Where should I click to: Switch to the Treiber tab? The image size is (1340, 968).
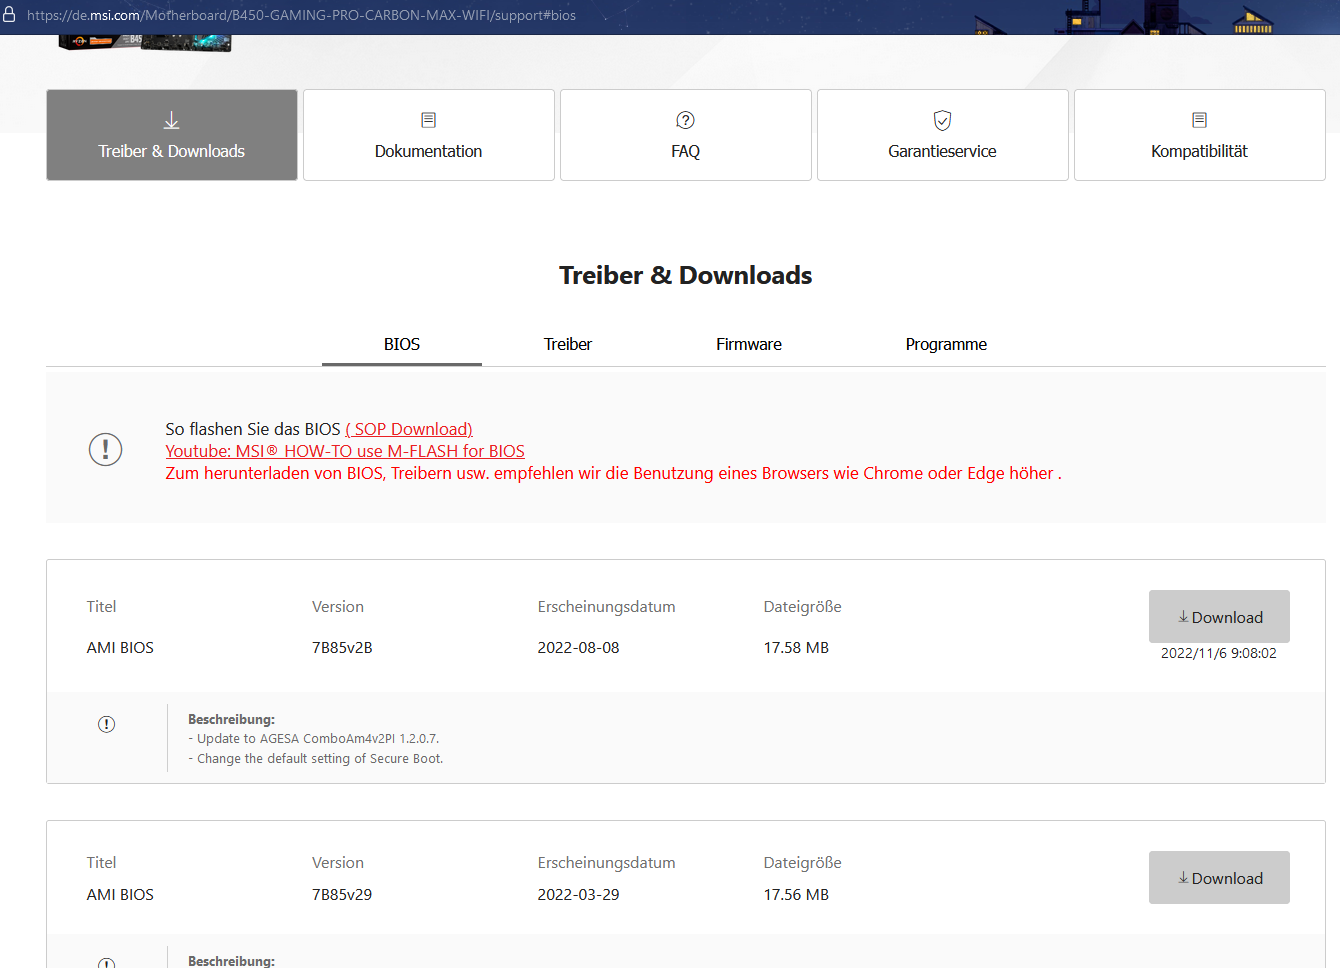pyautogui.click(x=568, y=344)
